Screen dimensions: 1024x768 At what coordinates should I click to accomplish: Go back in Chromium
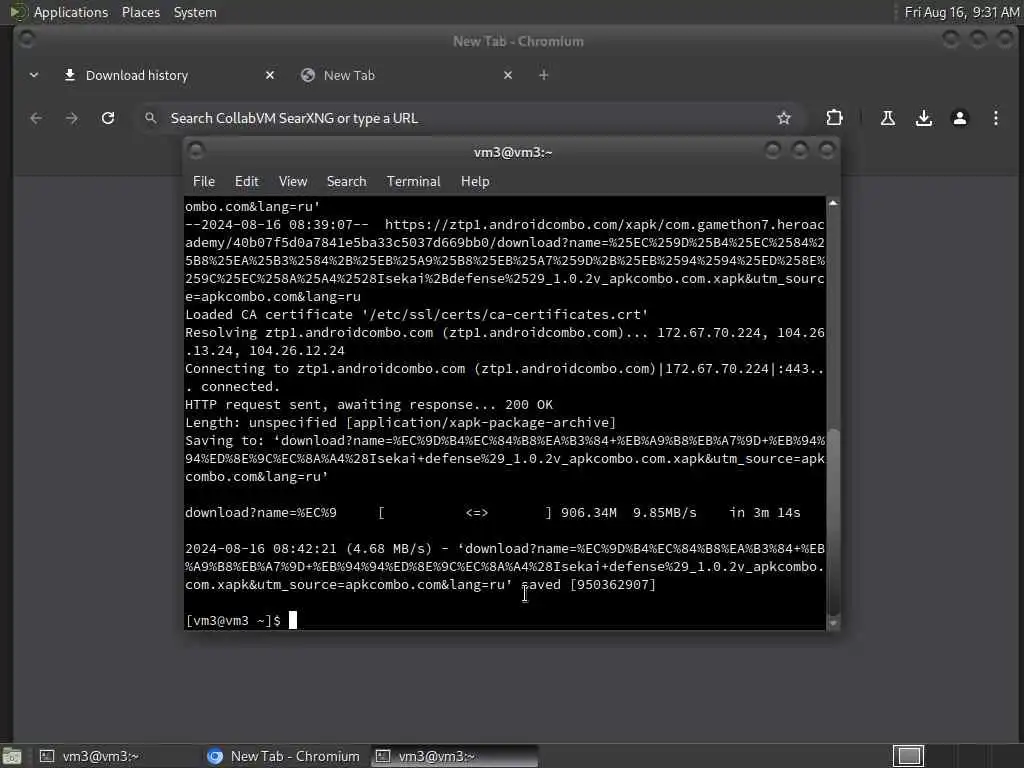36,118
